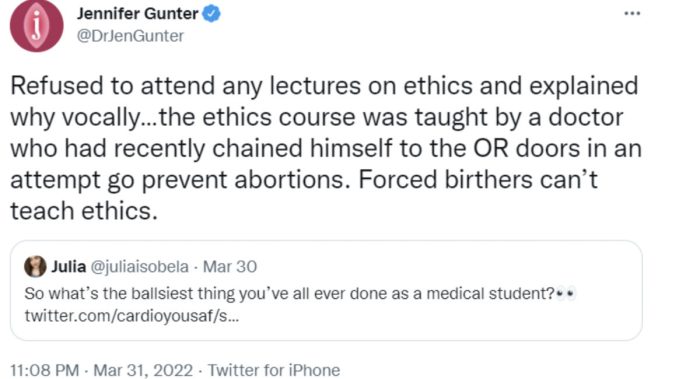Image resolution: width=700 pixels, height=379 pixels.
Task: Click the Twitter for iPhone source label
Action: [x=274, y=370]
